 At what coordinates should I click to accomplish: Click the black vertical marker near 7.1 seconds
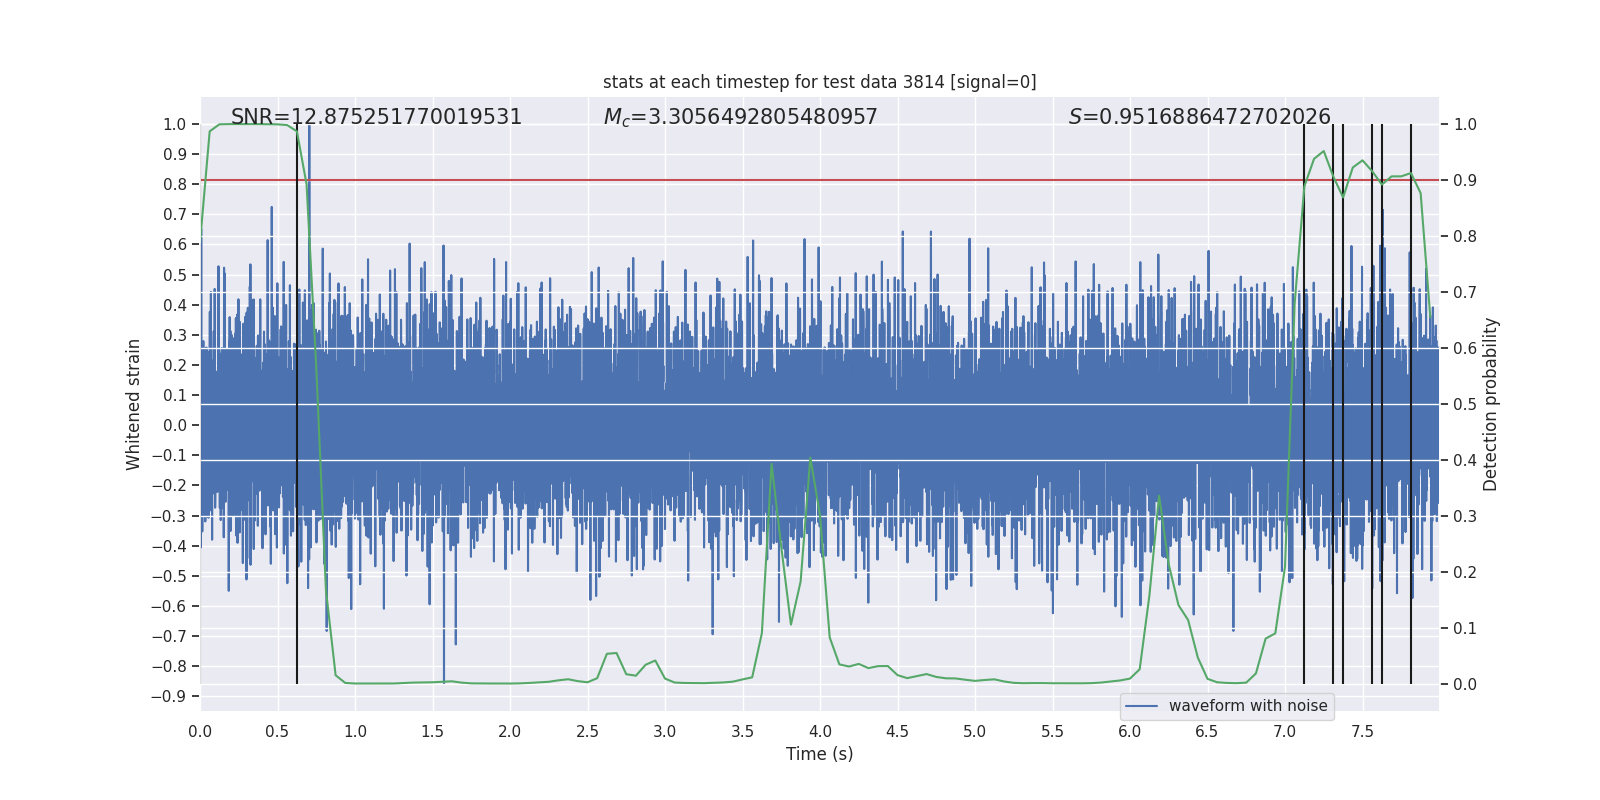pyautogui.click(x=1304, y=420)
